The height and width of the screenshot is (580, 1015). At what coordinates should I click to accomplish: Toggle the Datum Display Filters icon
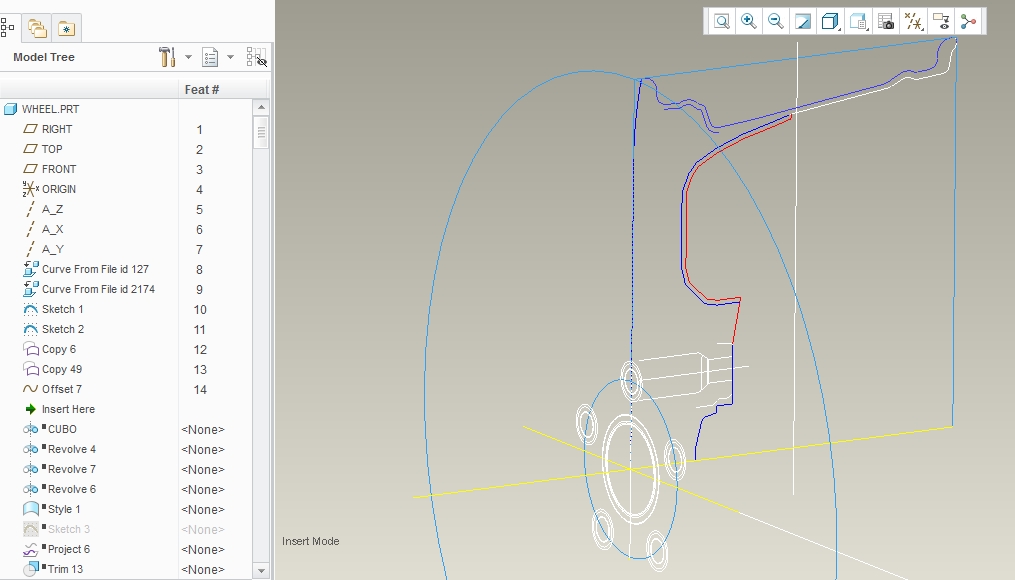click(x=913, y=21)
